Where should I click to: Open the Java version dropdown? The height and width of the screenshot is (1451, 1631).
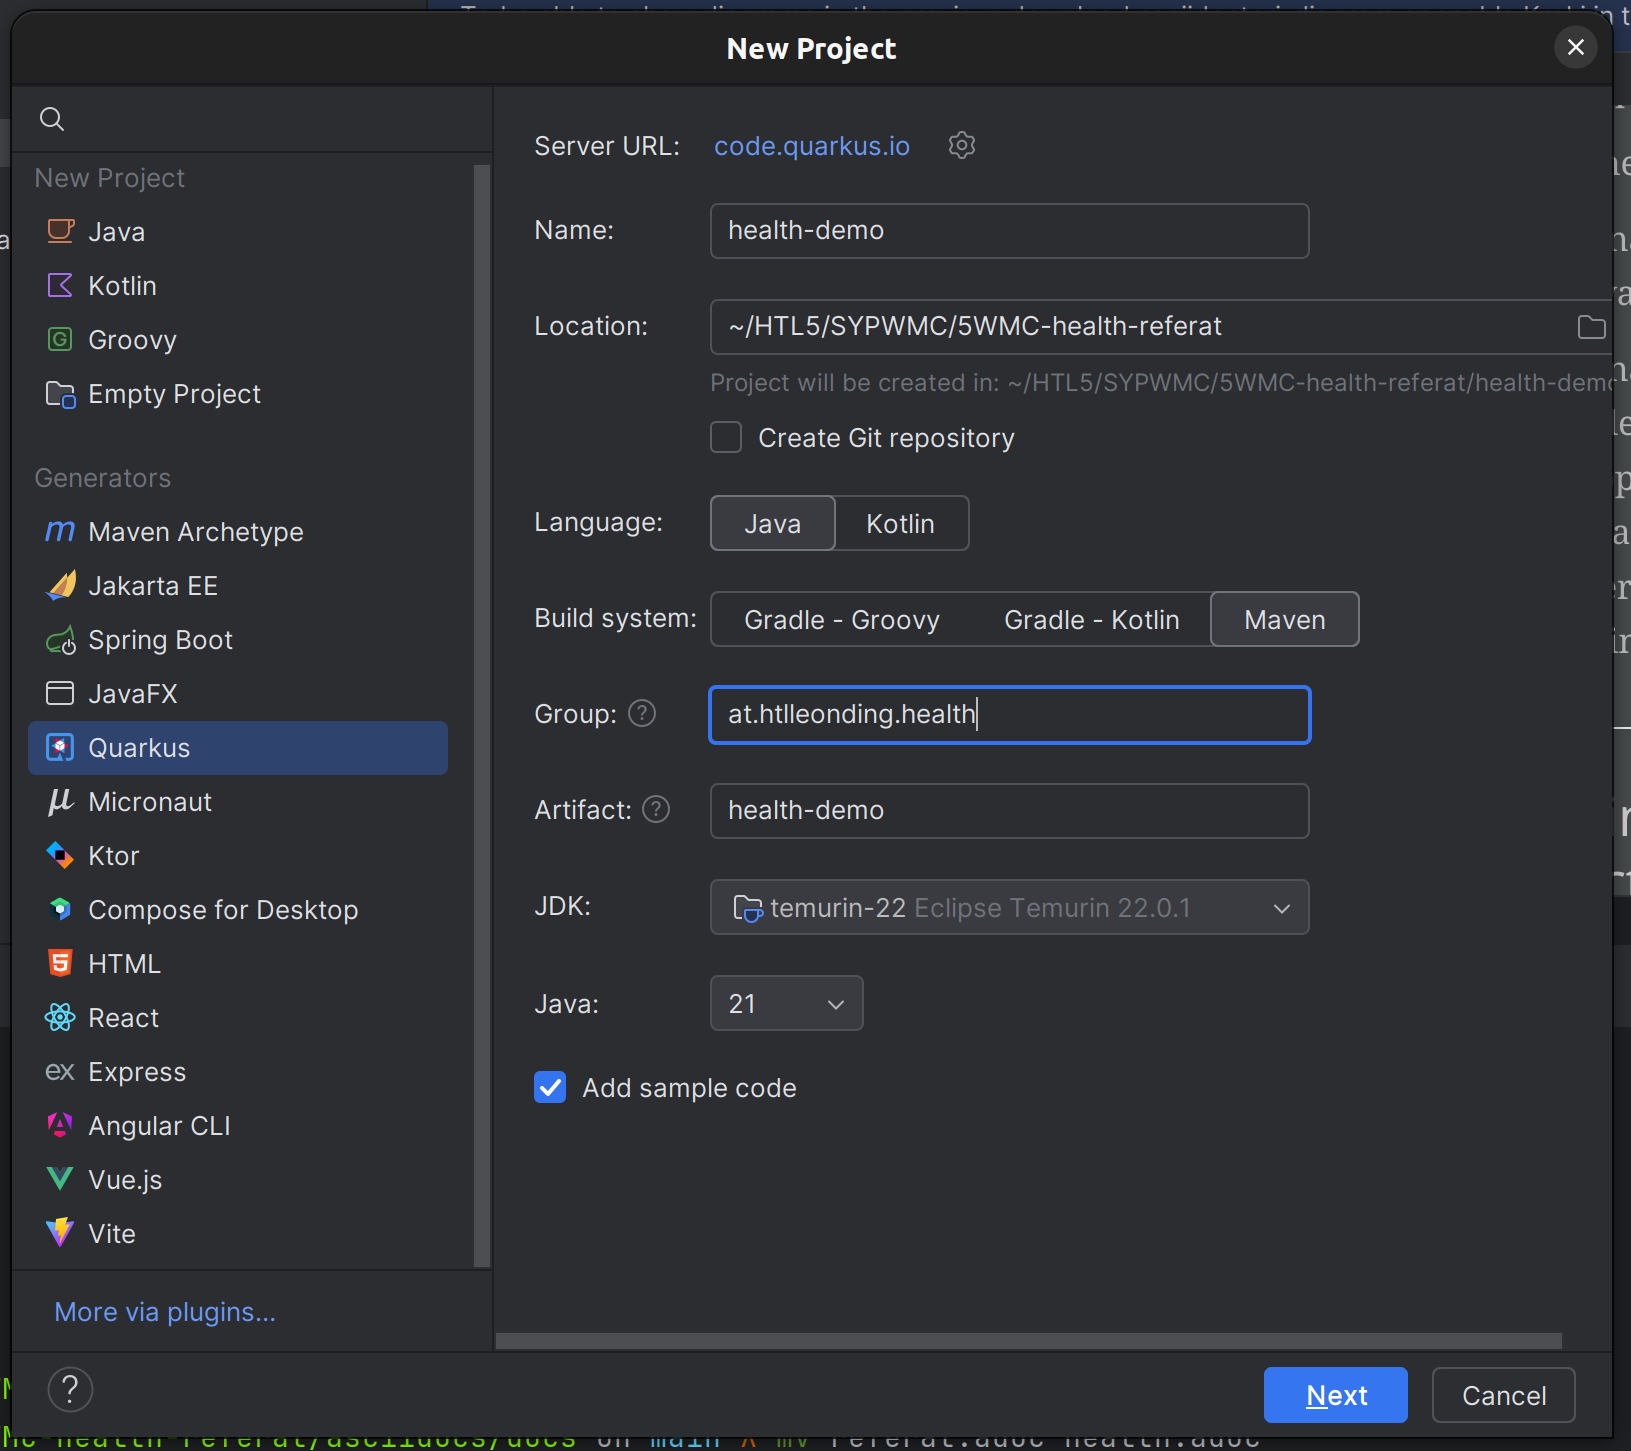786,1004
